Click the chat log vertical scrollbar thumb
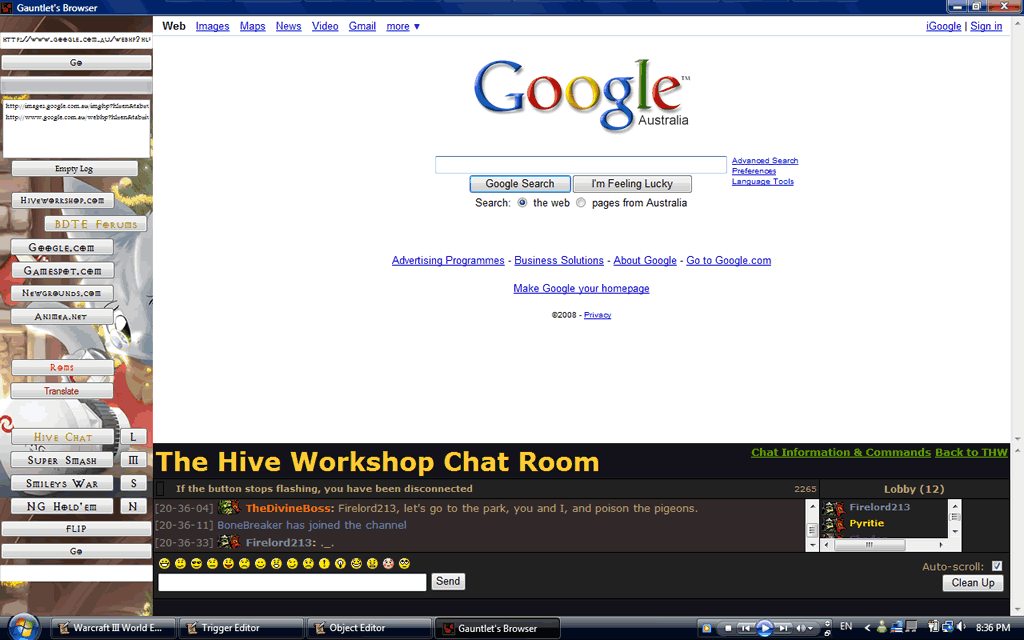This screenshot has width=1024, height=640. point(812,530)
